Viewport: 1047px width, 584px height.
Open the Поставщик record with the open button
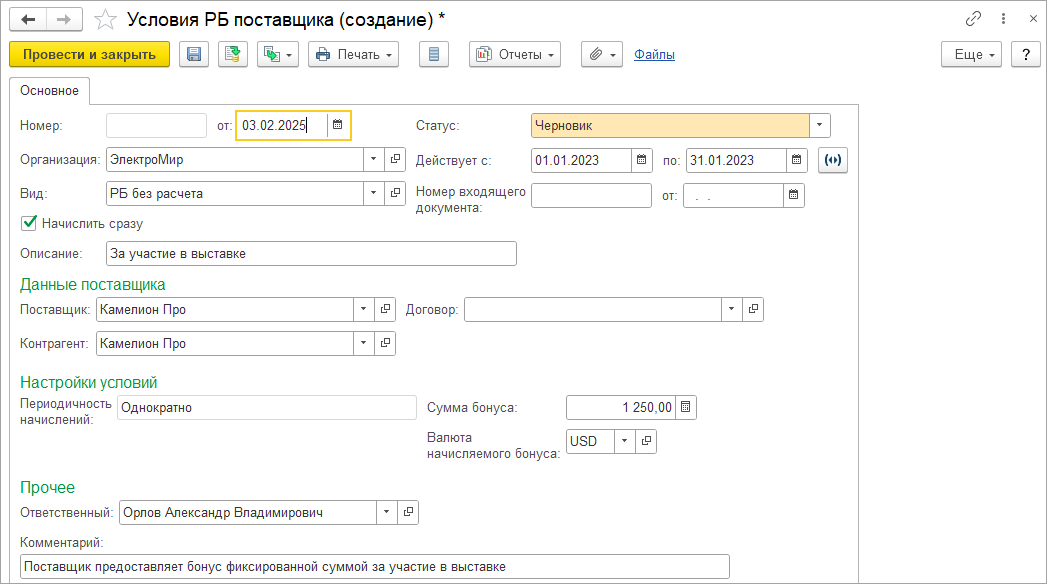click(x=386, y=310)
